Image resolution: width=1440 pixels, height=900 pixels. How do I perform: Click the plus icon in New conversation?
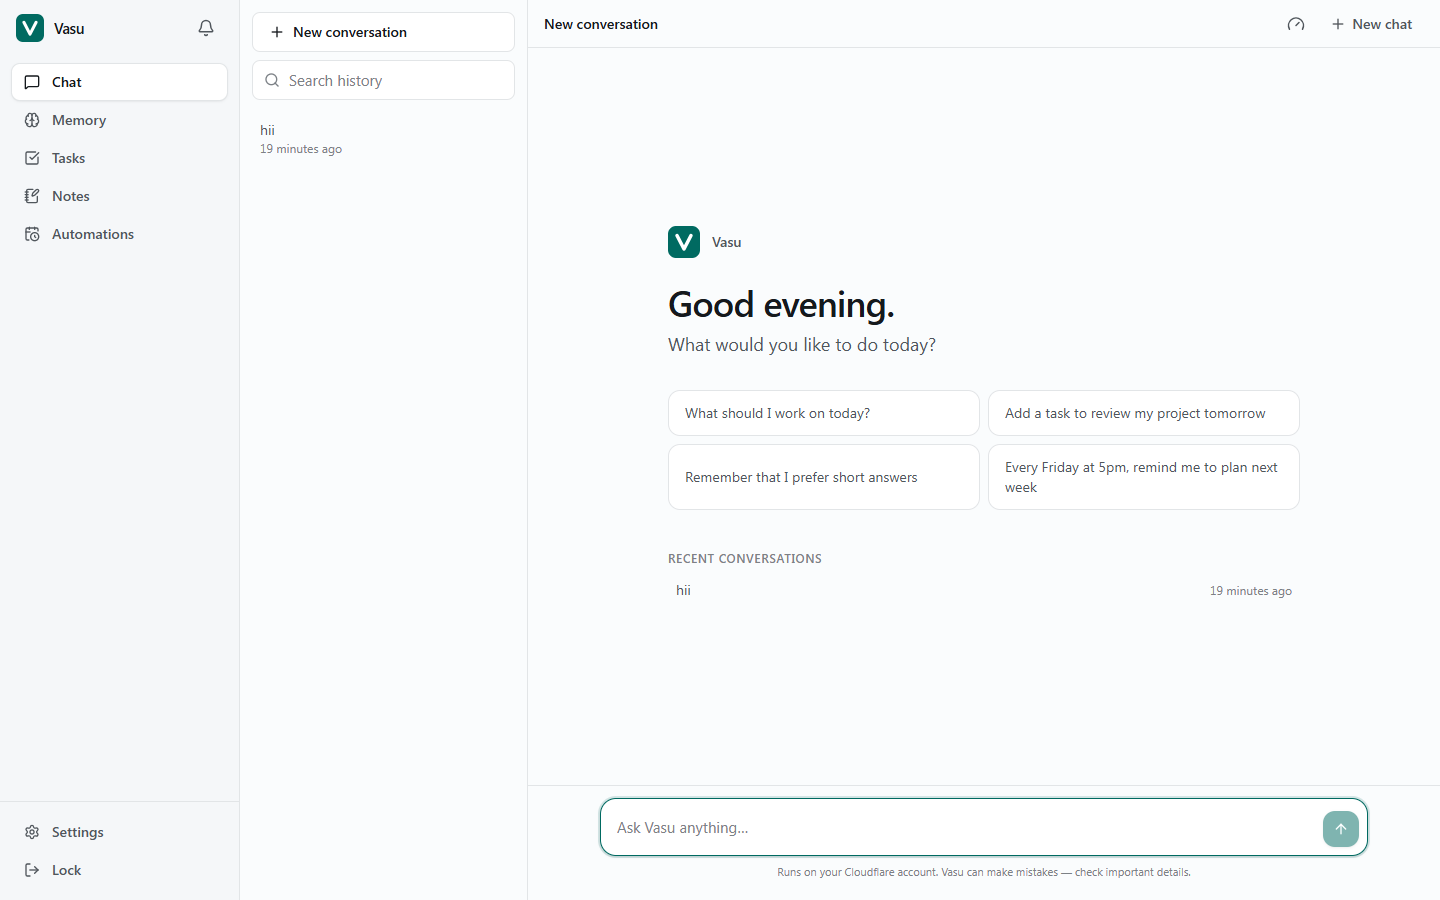click(277, 32)
